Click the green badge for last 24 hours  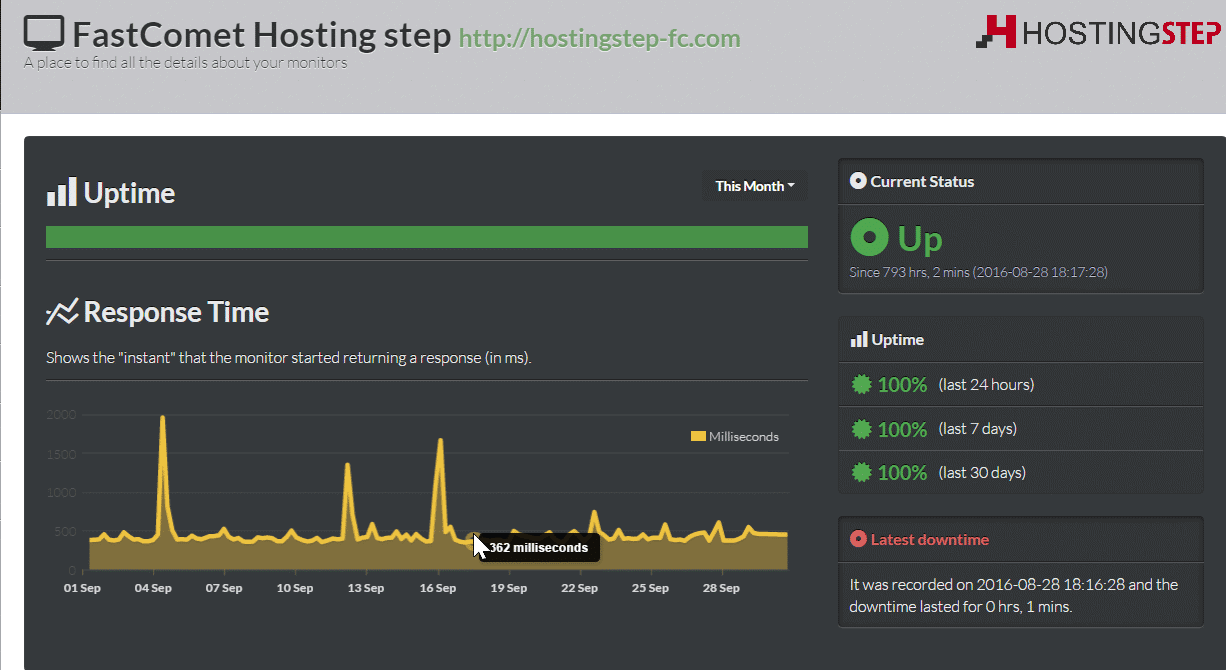pos(861,384)
